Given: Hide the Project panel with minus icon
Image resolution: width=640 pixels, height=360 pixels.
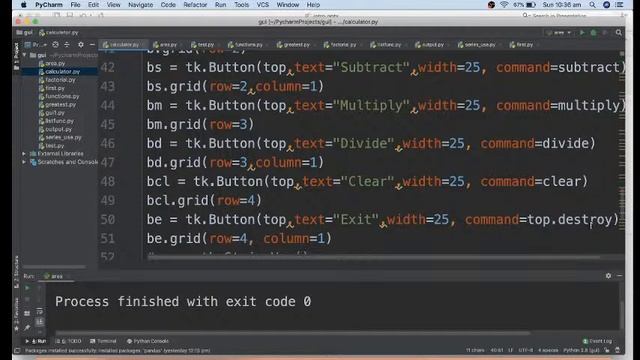Looking at the screenshot, I should [x=92, y=44].
